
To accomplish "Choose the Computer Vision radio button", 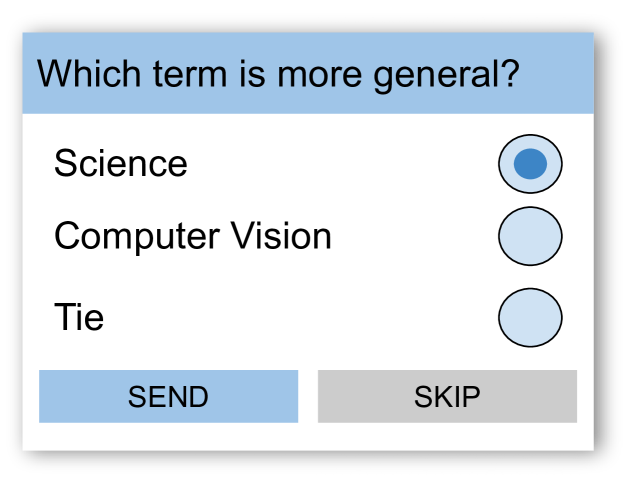I will click(530, 237).
